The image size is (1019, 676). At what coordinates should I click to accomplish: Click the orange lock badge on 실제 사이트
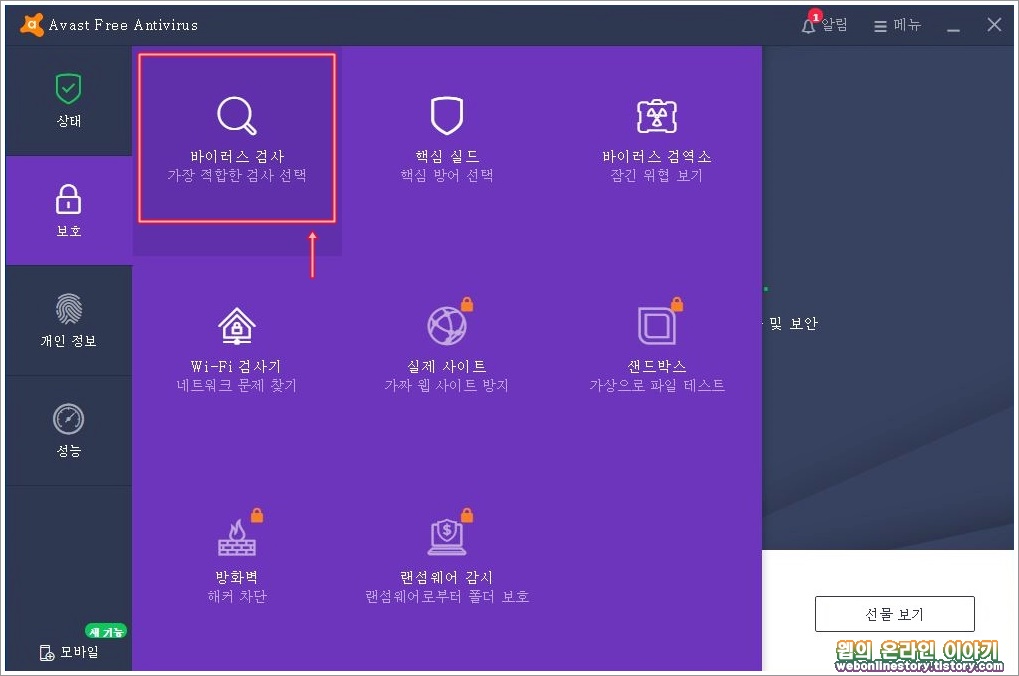click(x=467, y=304)
